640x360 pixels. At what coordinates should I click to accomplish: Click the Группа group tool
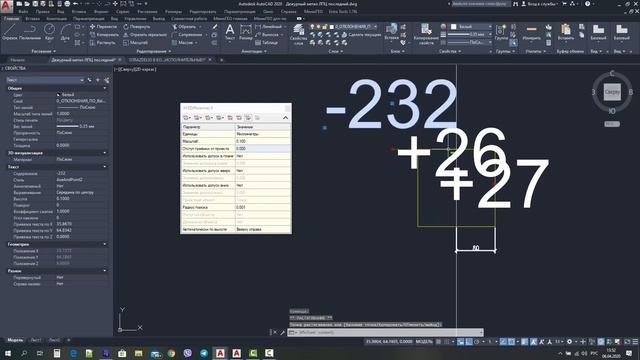click(501, 33)
